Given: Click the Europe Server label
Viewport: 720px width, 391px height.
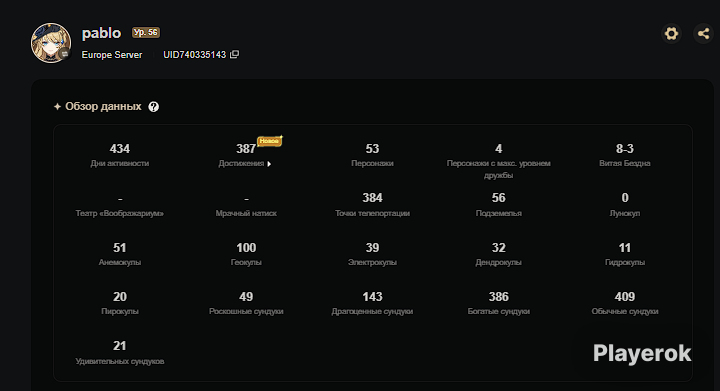Looking at the screenshot, I should click(x=112, y=55).
